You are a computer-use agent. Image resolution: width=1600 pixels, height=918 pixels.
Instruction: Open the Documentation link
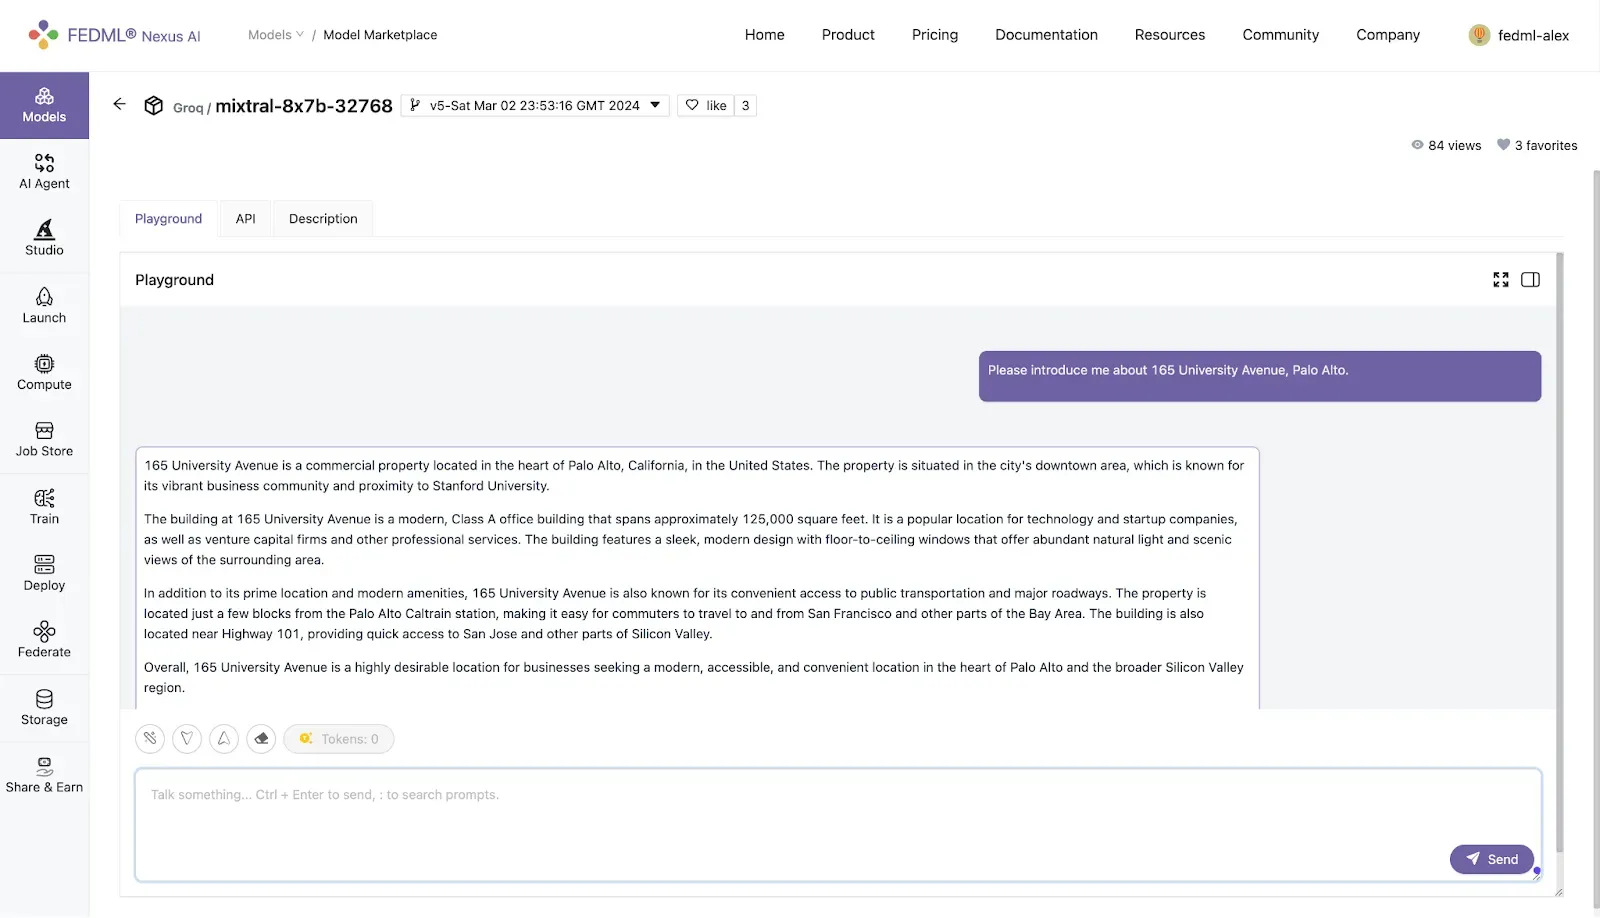click(x=1046, y=35)
